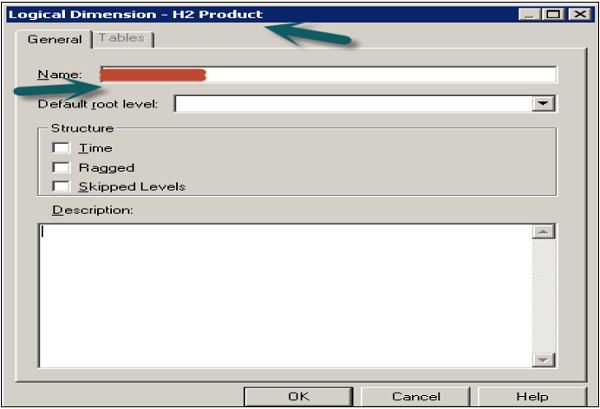
Task: Click the Description scrollbar track
Action: click(x=543, y=295)
